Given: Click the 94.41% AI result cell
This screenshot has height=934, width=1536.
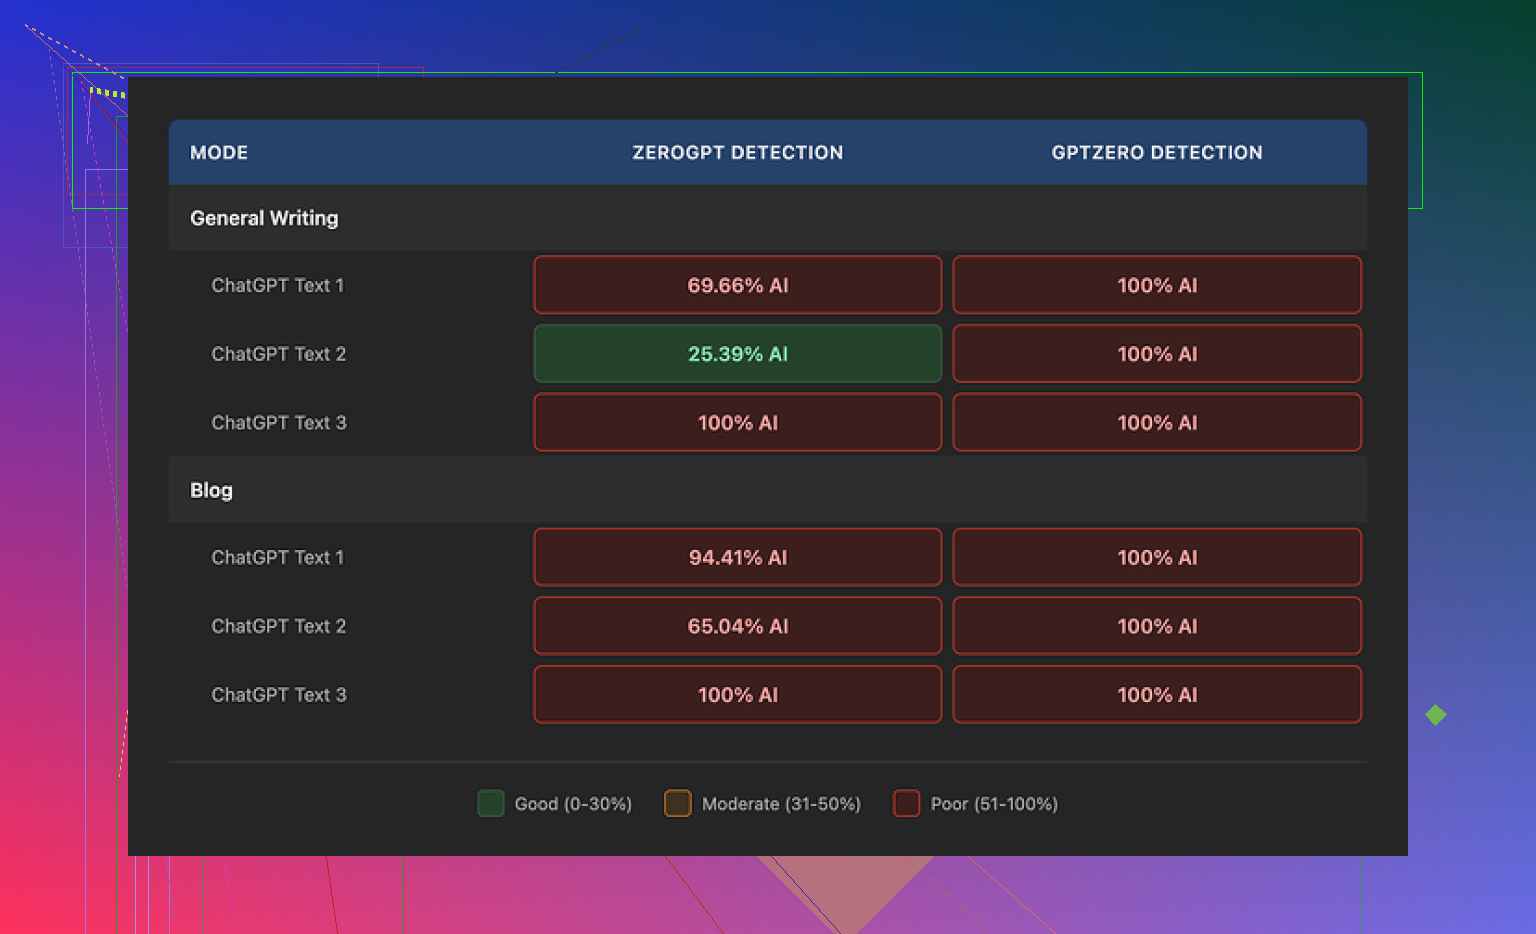Looking at the screenshot, I should (x=737, y=557).
